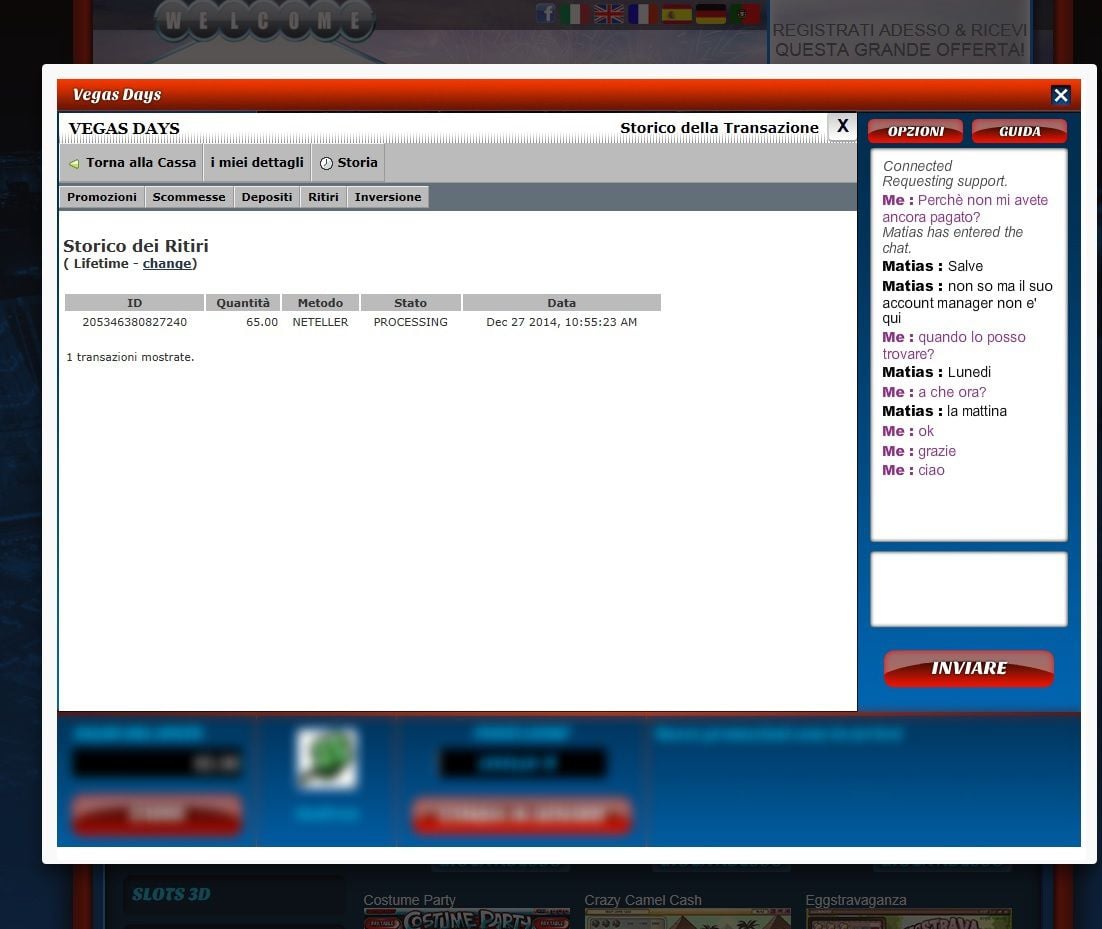Click the Facebook icon in the header
Screen dimensions: 1102x929
(546, 13)
